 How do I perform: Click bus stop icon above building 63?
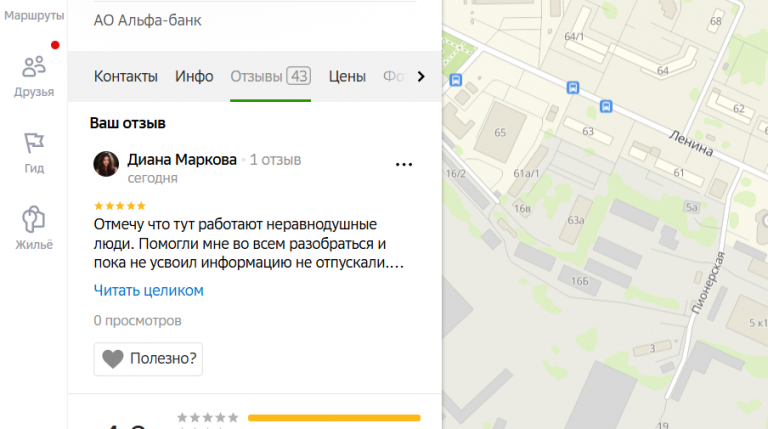[x=573, y=88]
